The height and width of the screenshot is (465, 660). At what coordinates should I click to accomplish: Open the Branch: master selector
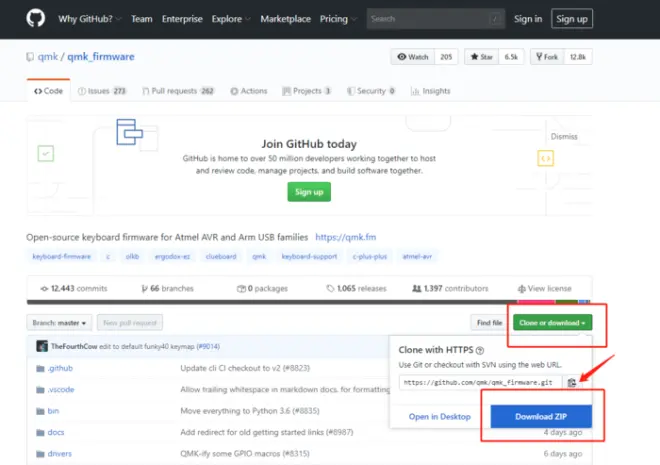(x=59, y=323)
